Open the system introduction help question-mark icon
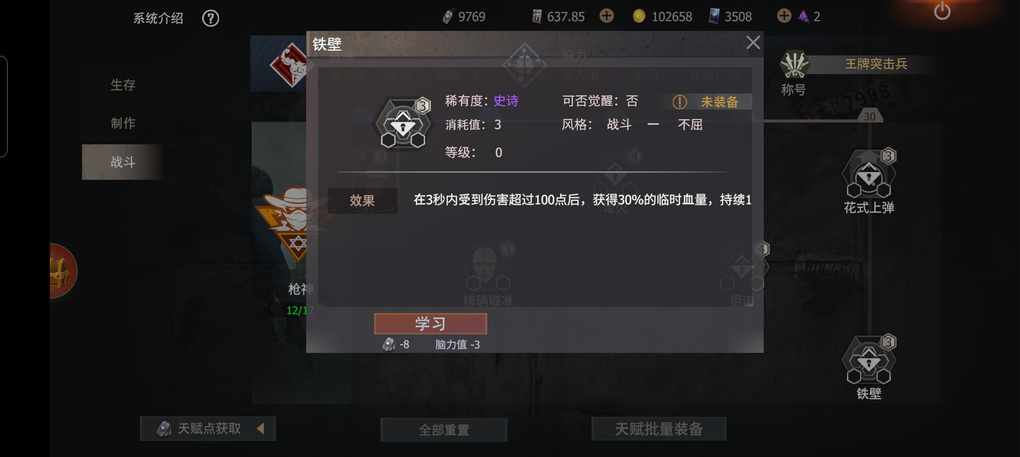The image size is (1020, 457). click(x=210, y=18)
